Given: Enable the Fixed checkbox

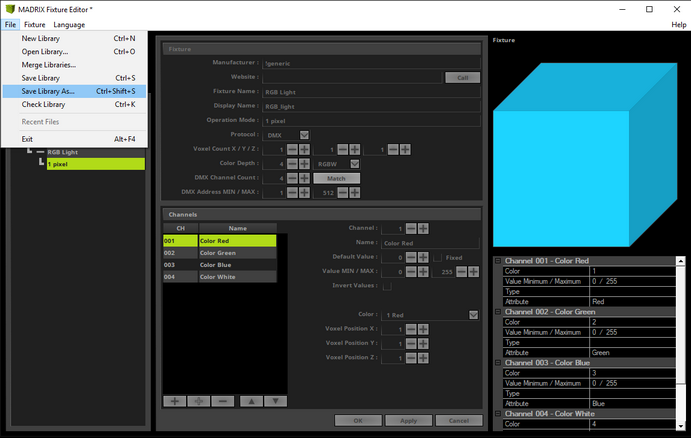Looking at the screenshot, I should coord(438,257).
